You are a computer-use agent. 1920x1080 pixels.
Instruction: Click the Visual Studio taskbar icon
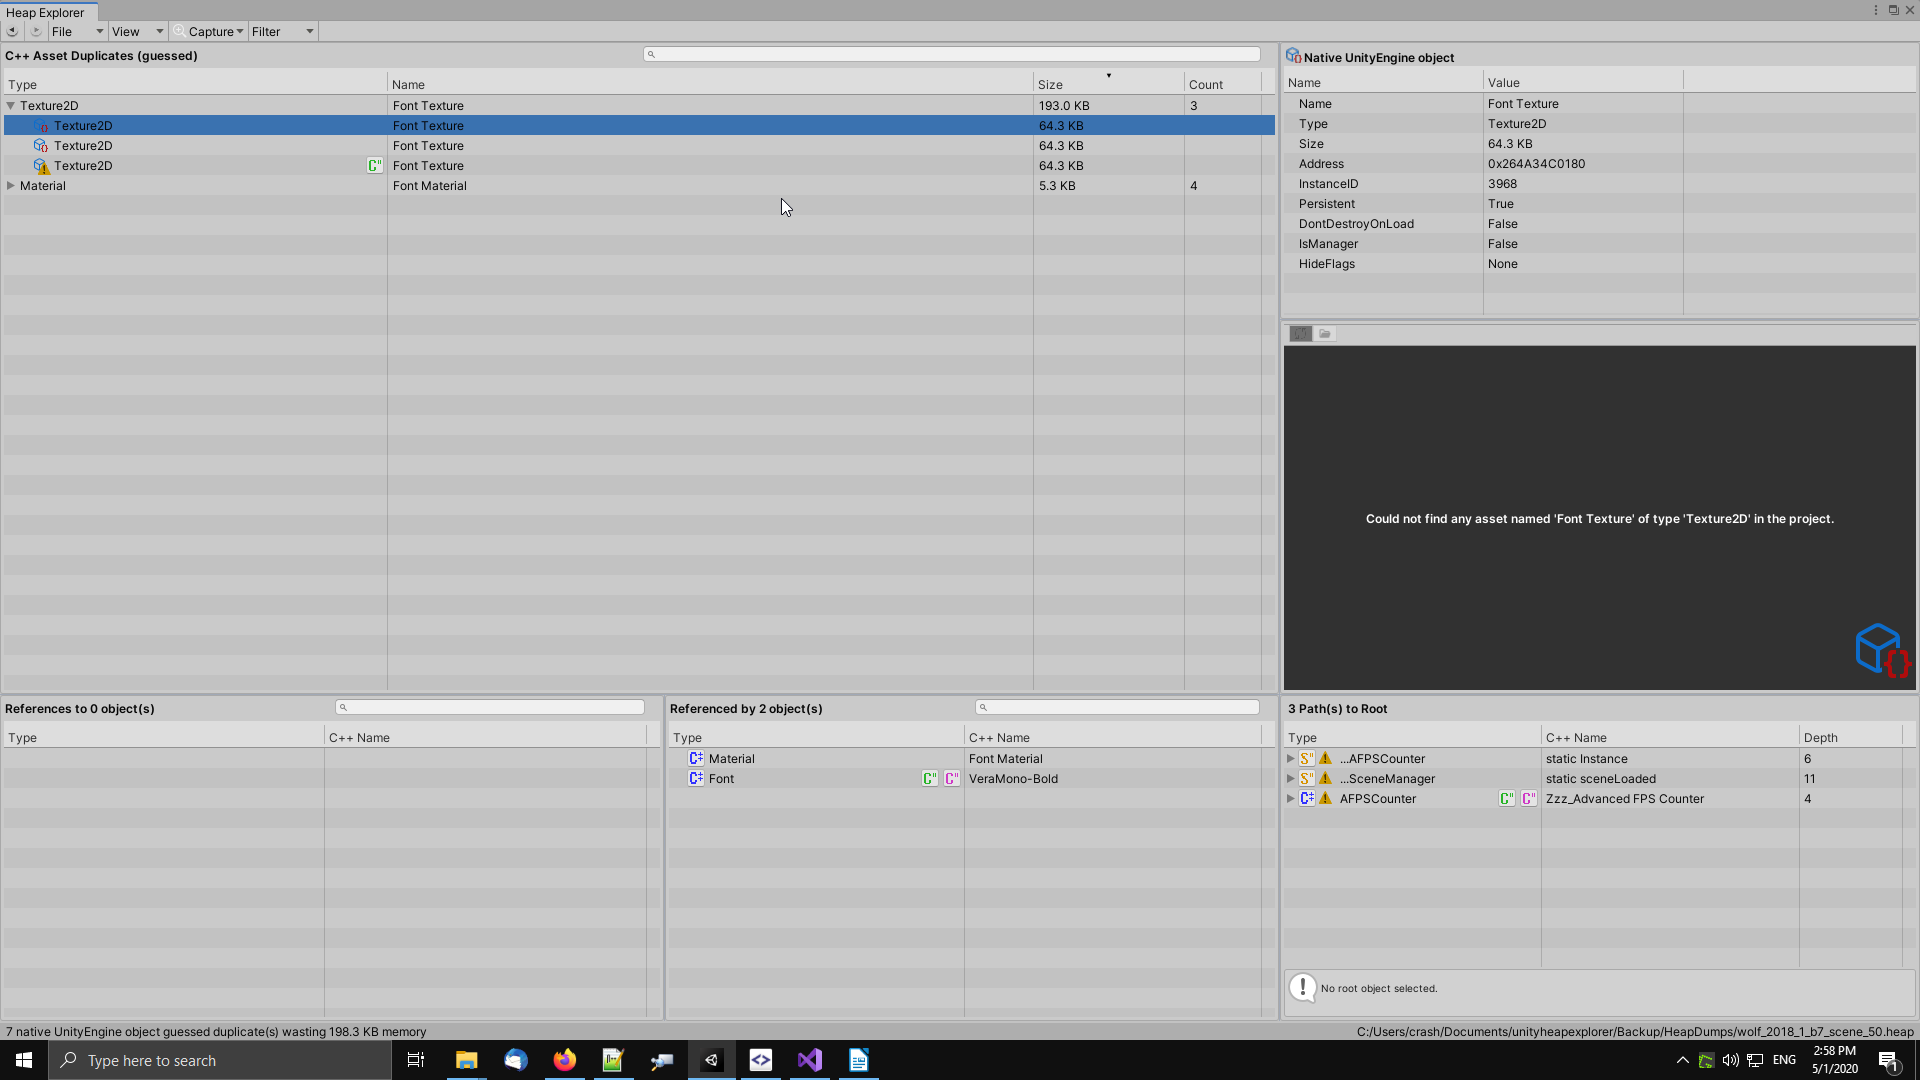[810, 1060]
